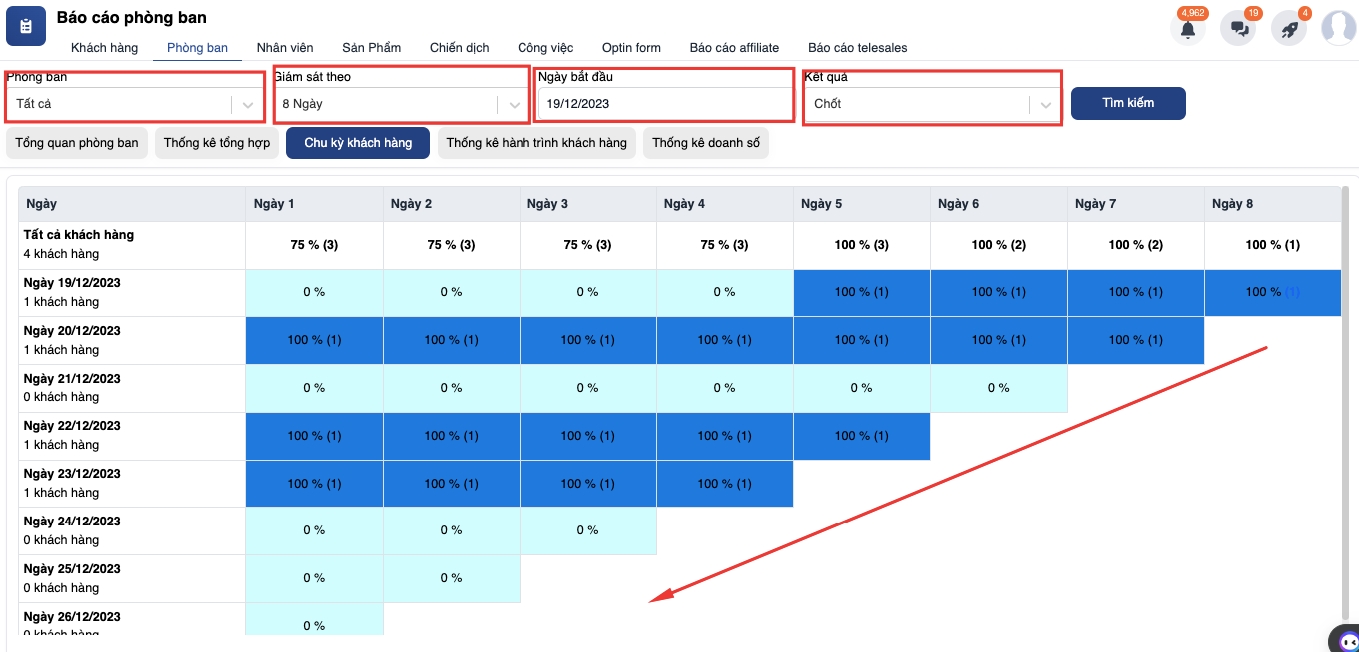Expand the Kết quả dropdown
This screenshot has width=1359, height=652.
click(1045, 104)
